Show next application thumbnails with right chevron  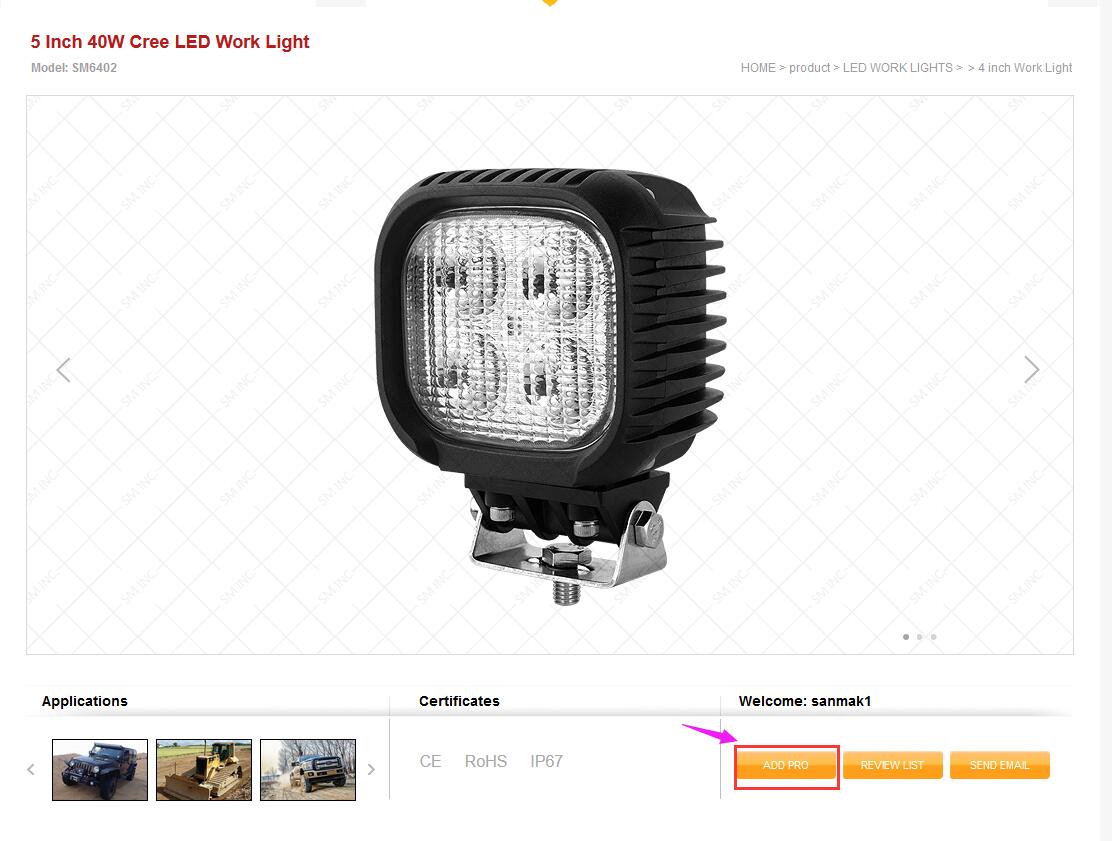(371, 769)
